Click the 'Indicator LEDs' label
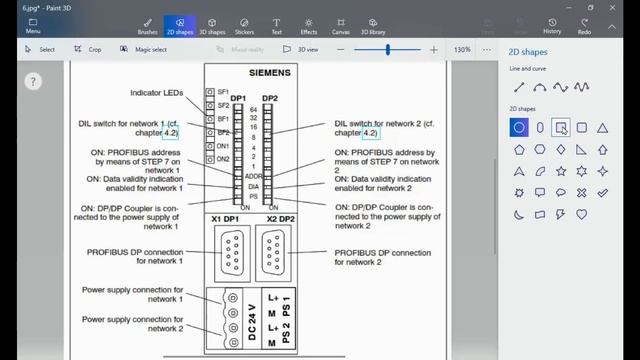 coord(157,93)
